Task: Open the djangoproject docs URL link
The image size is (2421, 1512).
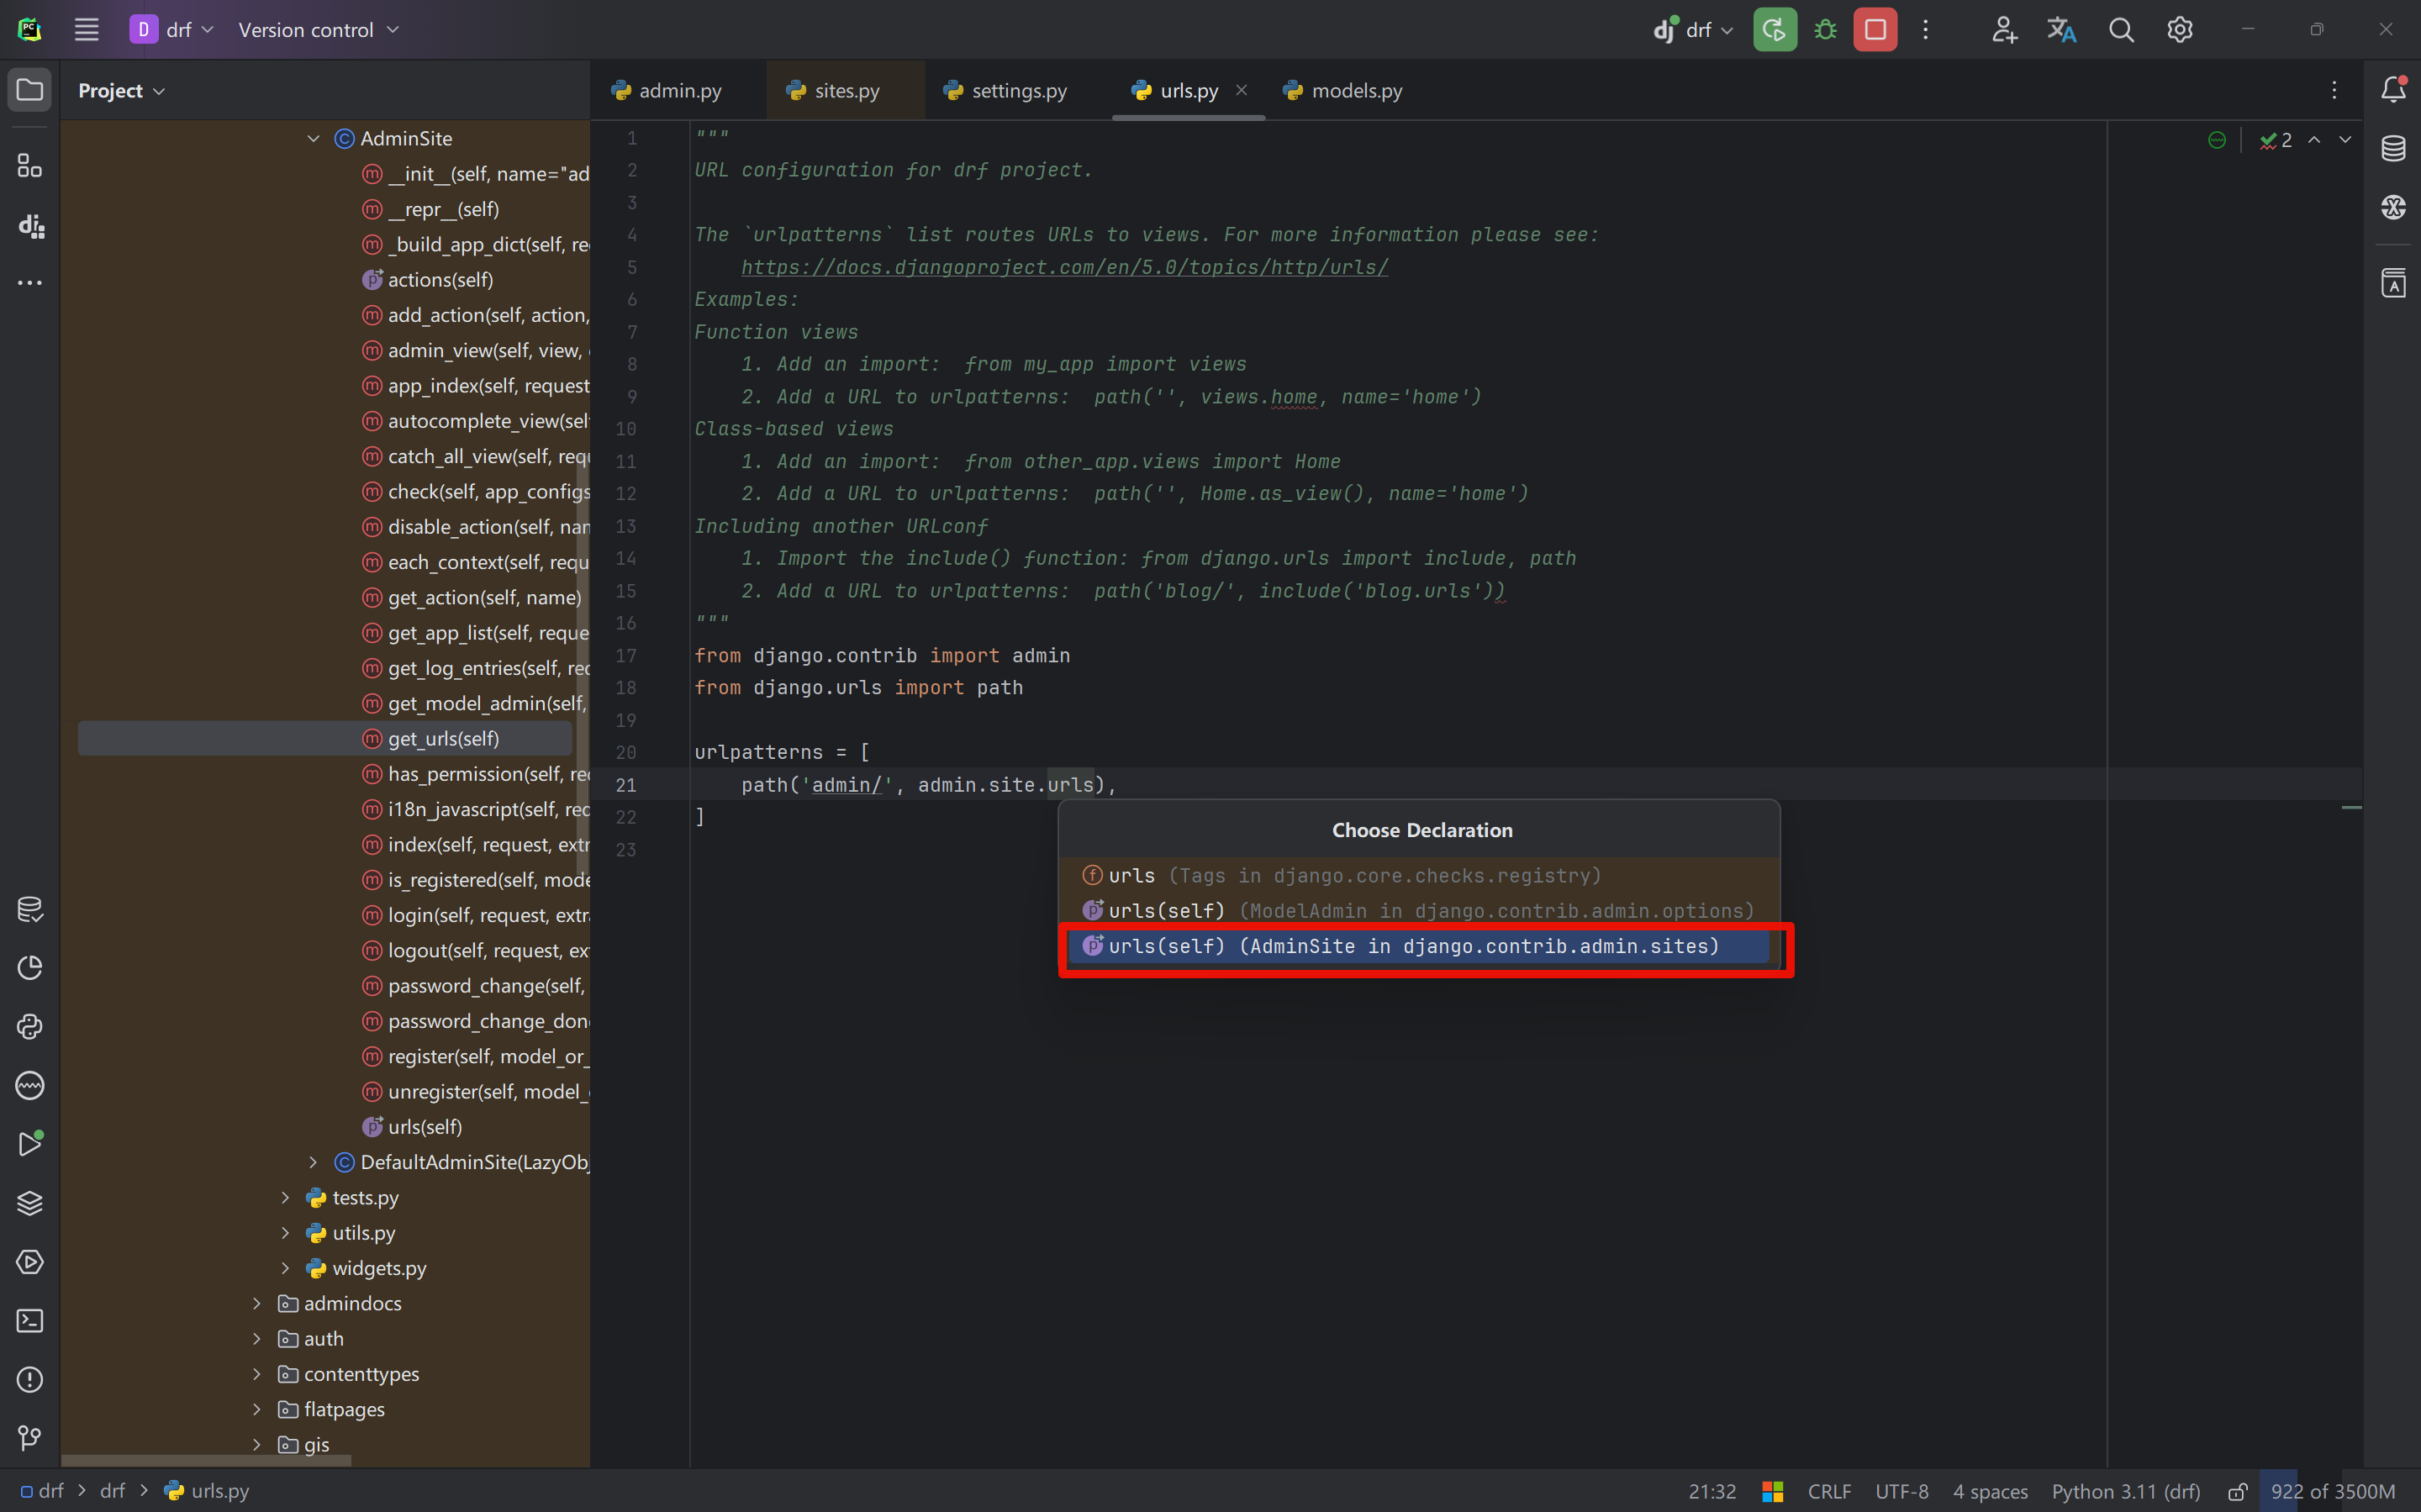Action: (1064, 267)
